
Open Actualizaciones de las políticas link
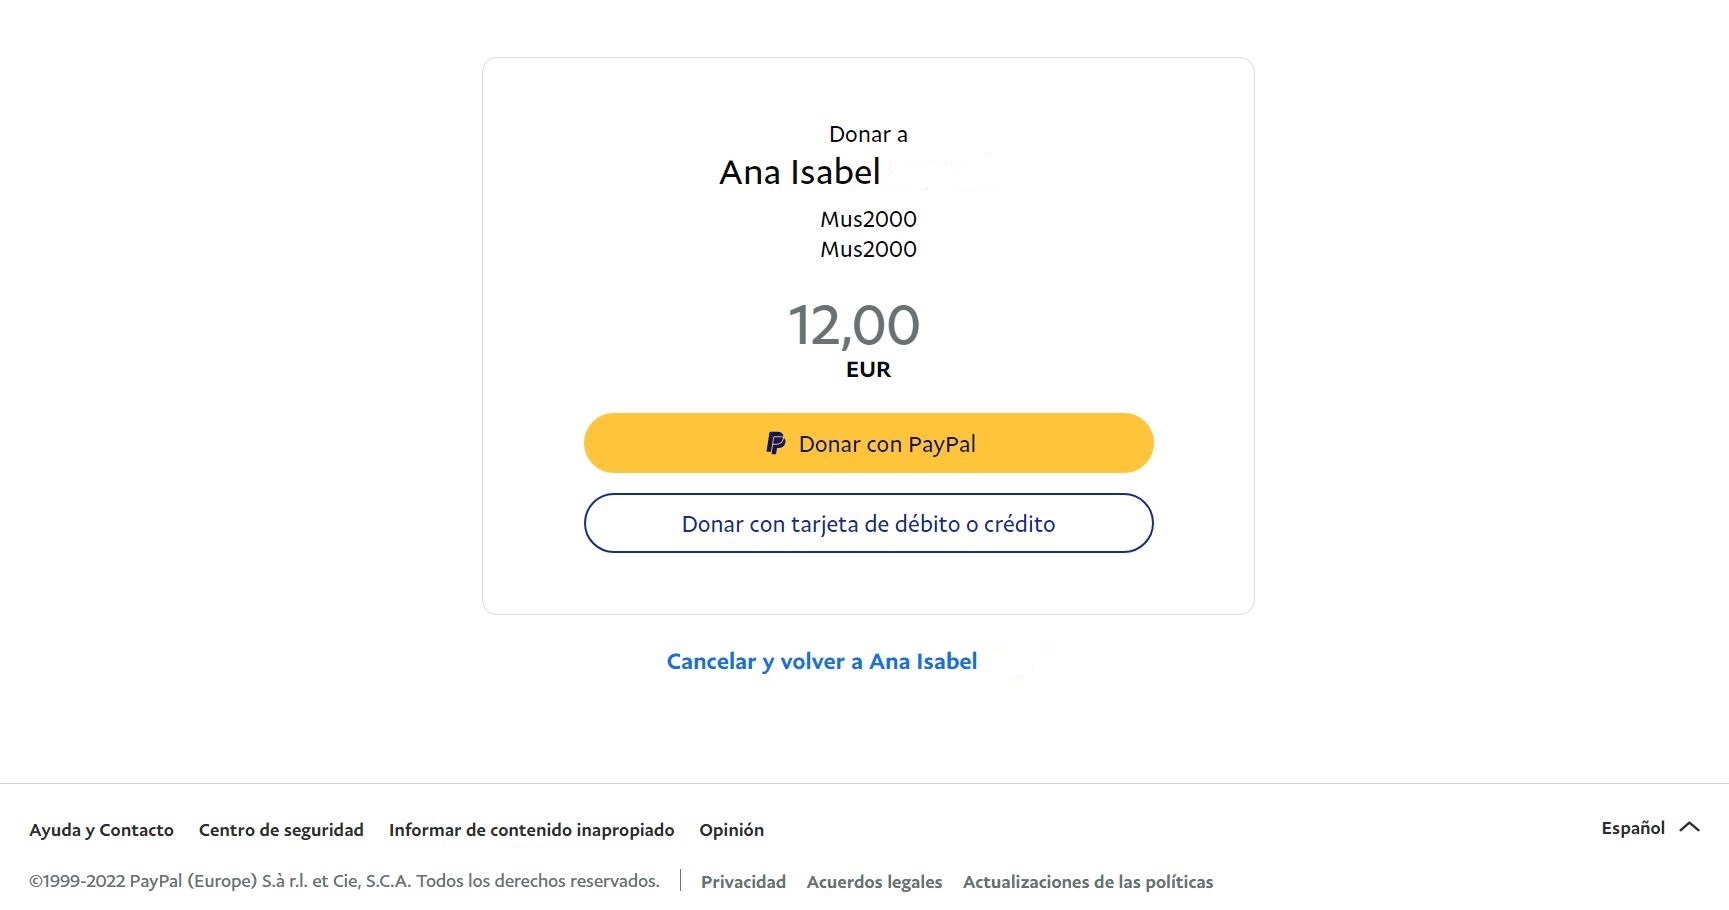tap(1088, 882)
